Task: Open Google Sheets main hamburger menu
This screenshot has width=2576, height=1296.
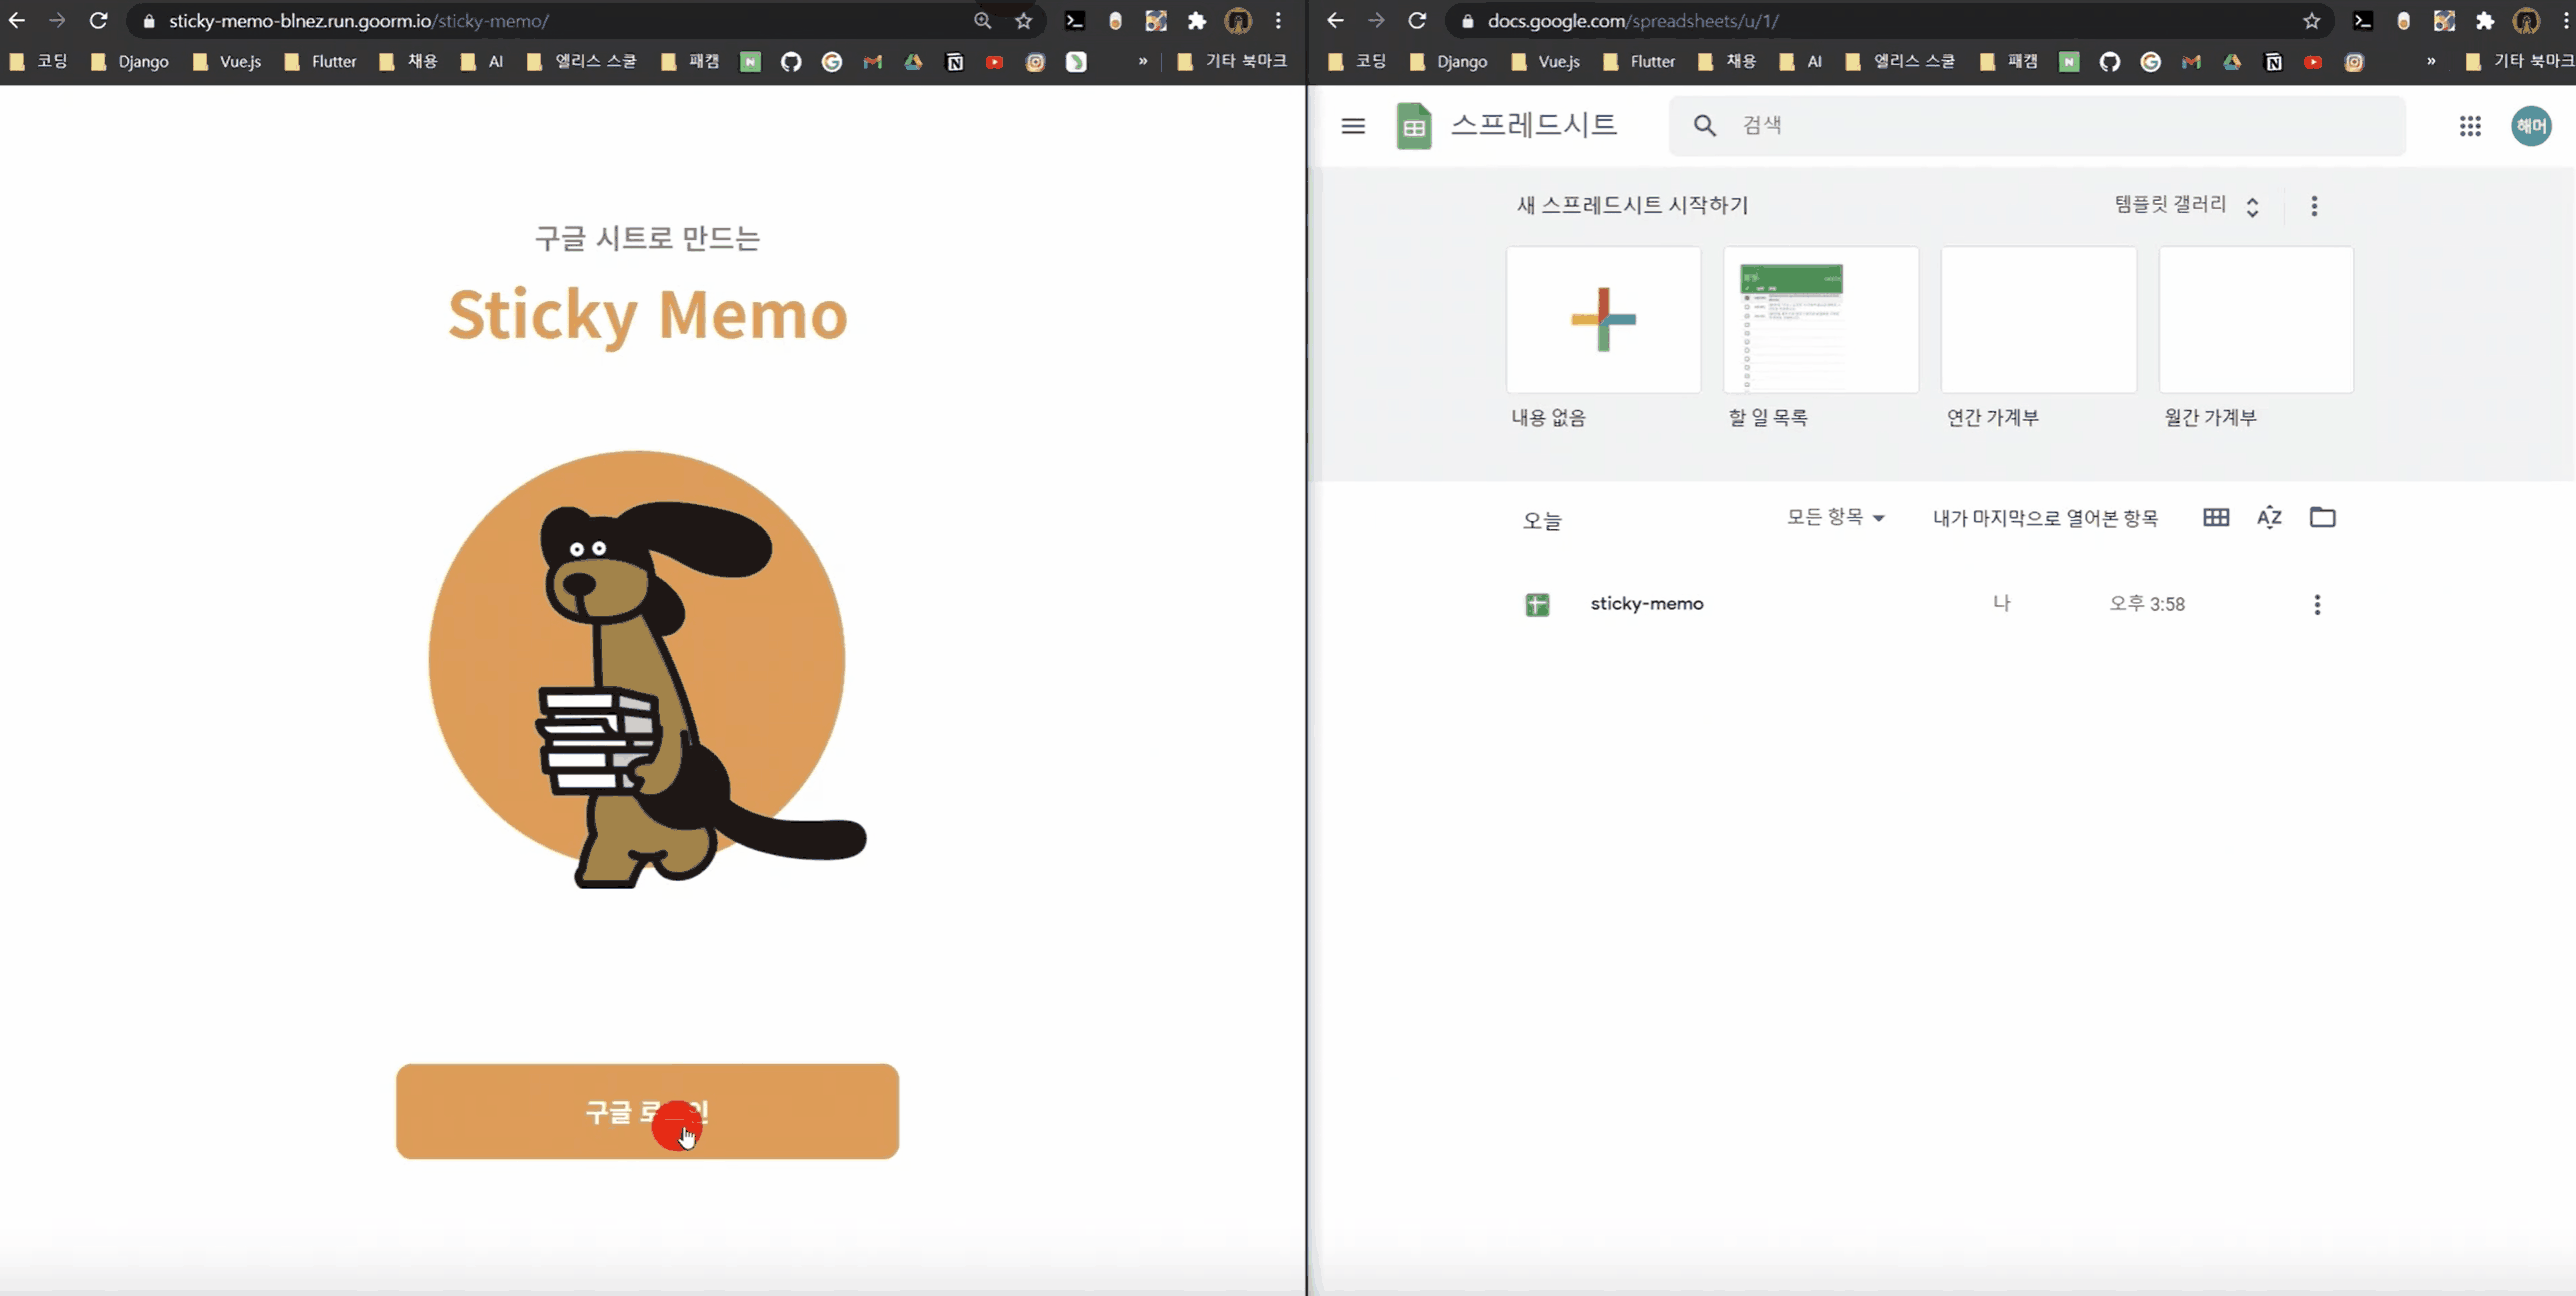Action: tap(1353, 126)
